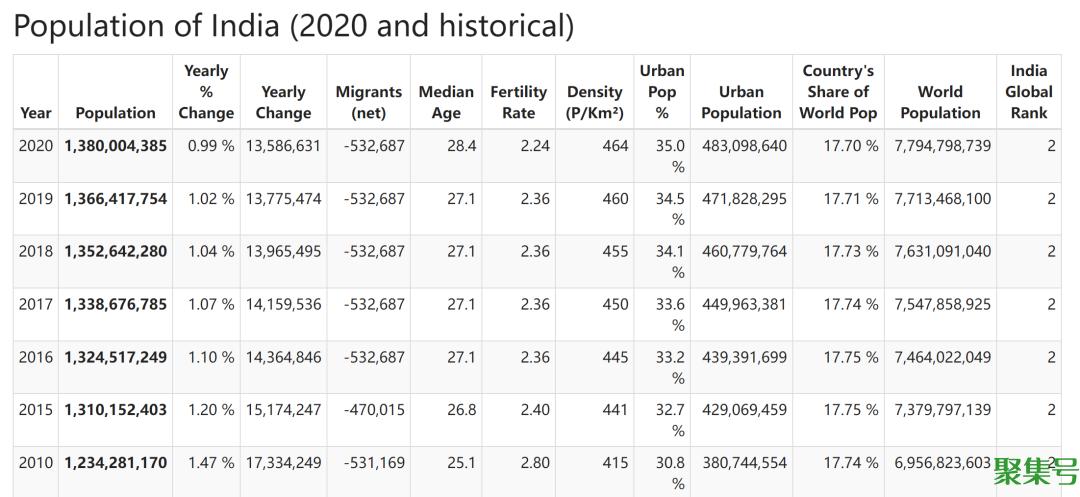Click Country's Share of World Pop header
Viewport: 1080px width, 497px height.
tap(838, 92)
